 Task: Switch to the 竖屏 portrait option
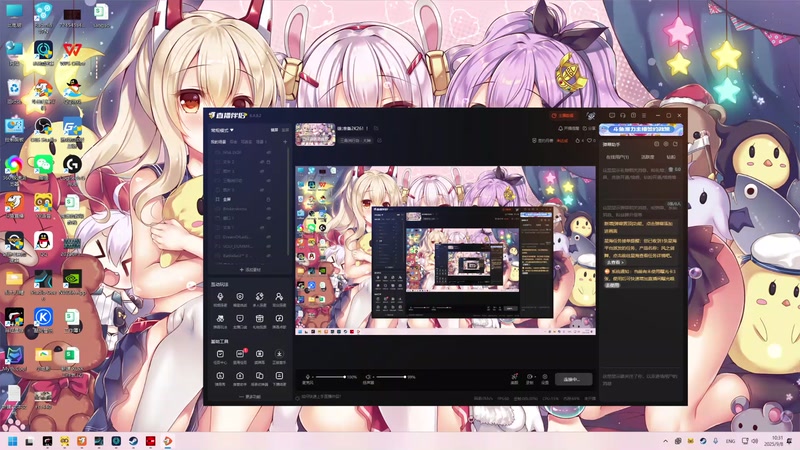click(285, 130)
